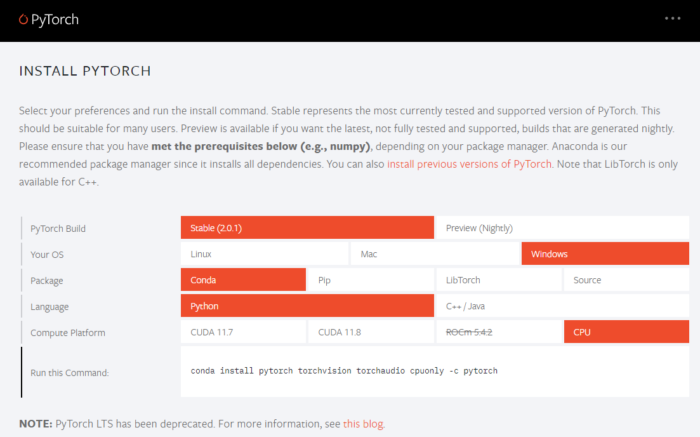Select the LibTorch package option
Image resolution: width=700 pixels, height=437 pixels.
point(498,280)
